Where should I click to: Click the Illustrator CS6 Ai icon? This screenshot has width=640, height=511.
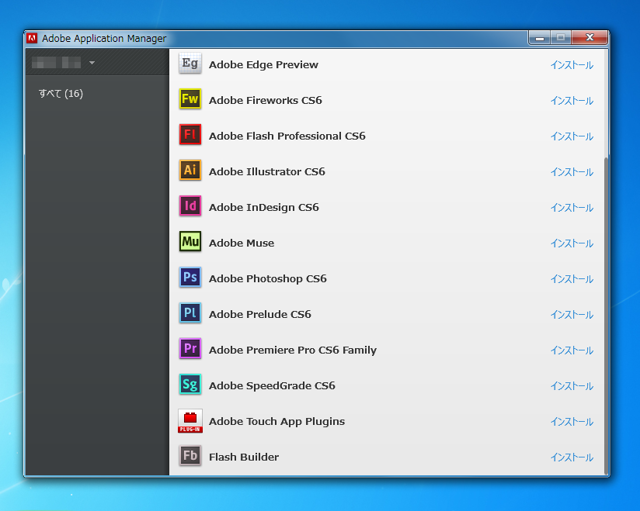(x=190, y=170)
